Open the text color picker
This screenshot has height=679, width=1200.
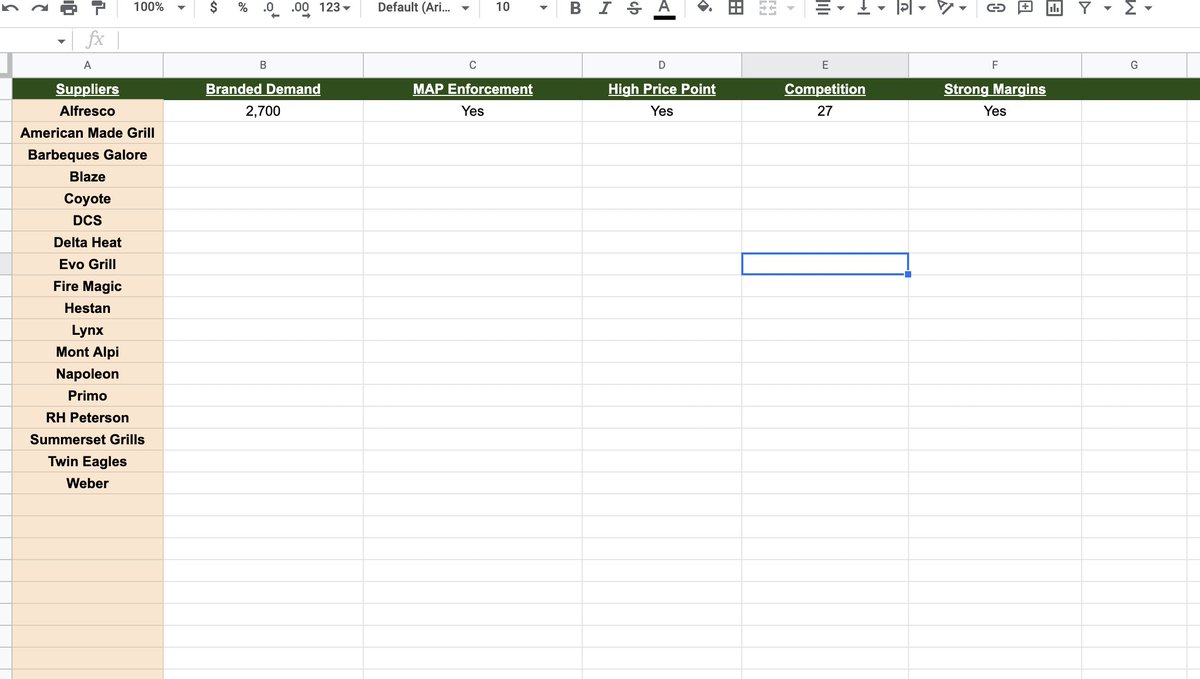[664, 9]
